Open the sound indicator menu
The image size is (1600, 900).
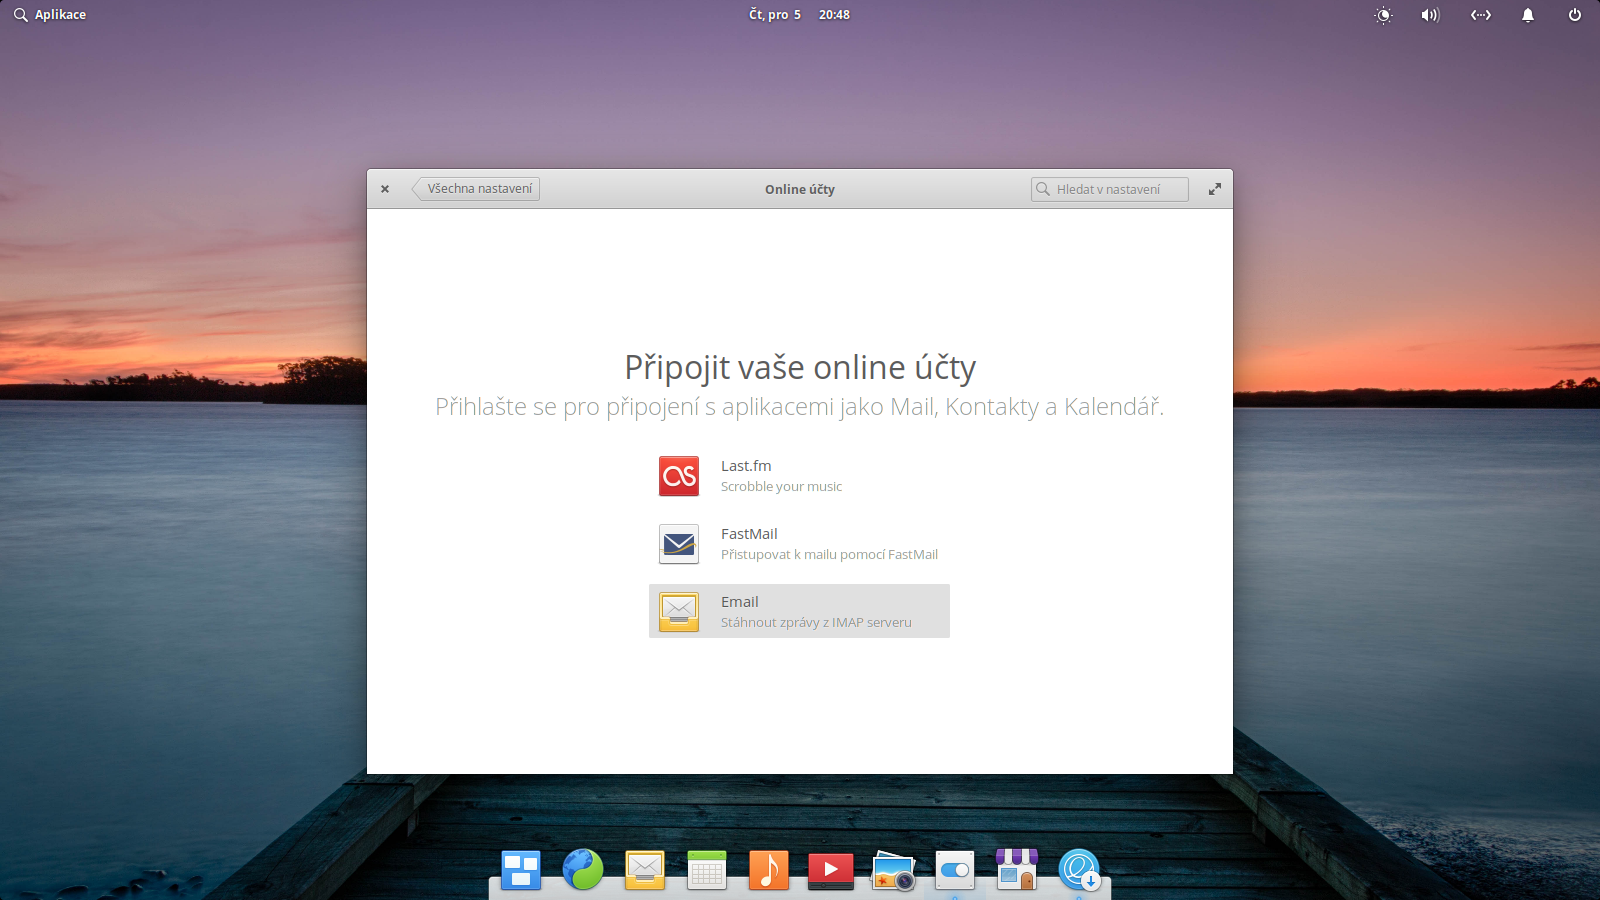[x=1429, y=15]
